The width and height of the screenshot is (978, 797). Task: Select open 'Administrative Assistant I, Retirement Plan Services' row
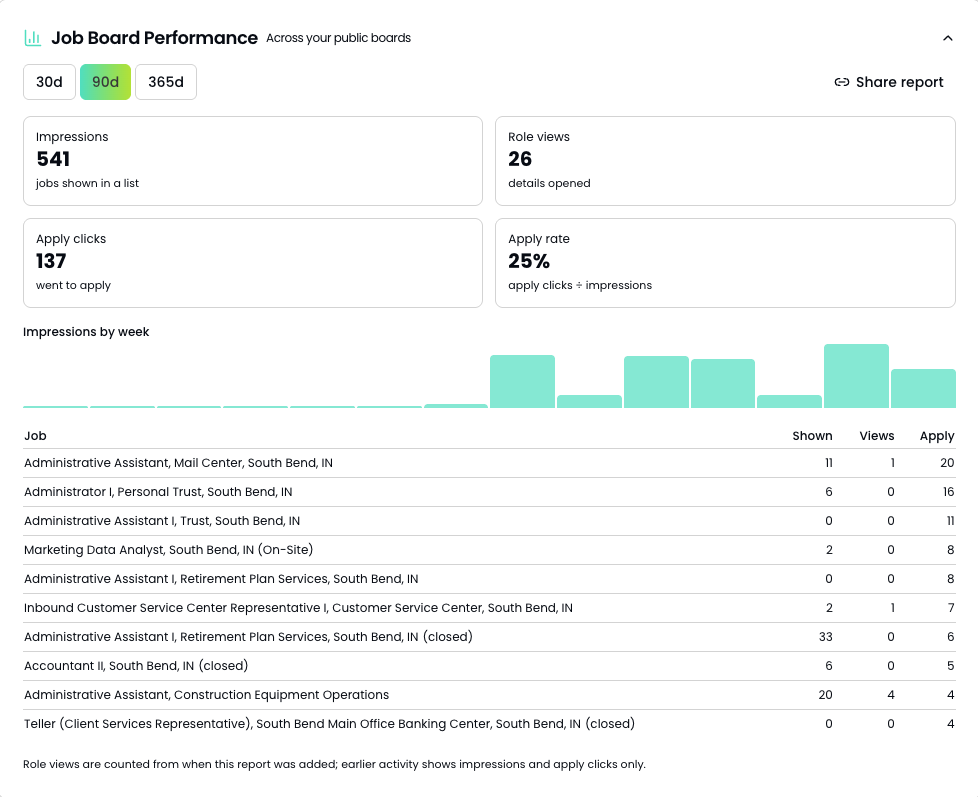point(489,579)
